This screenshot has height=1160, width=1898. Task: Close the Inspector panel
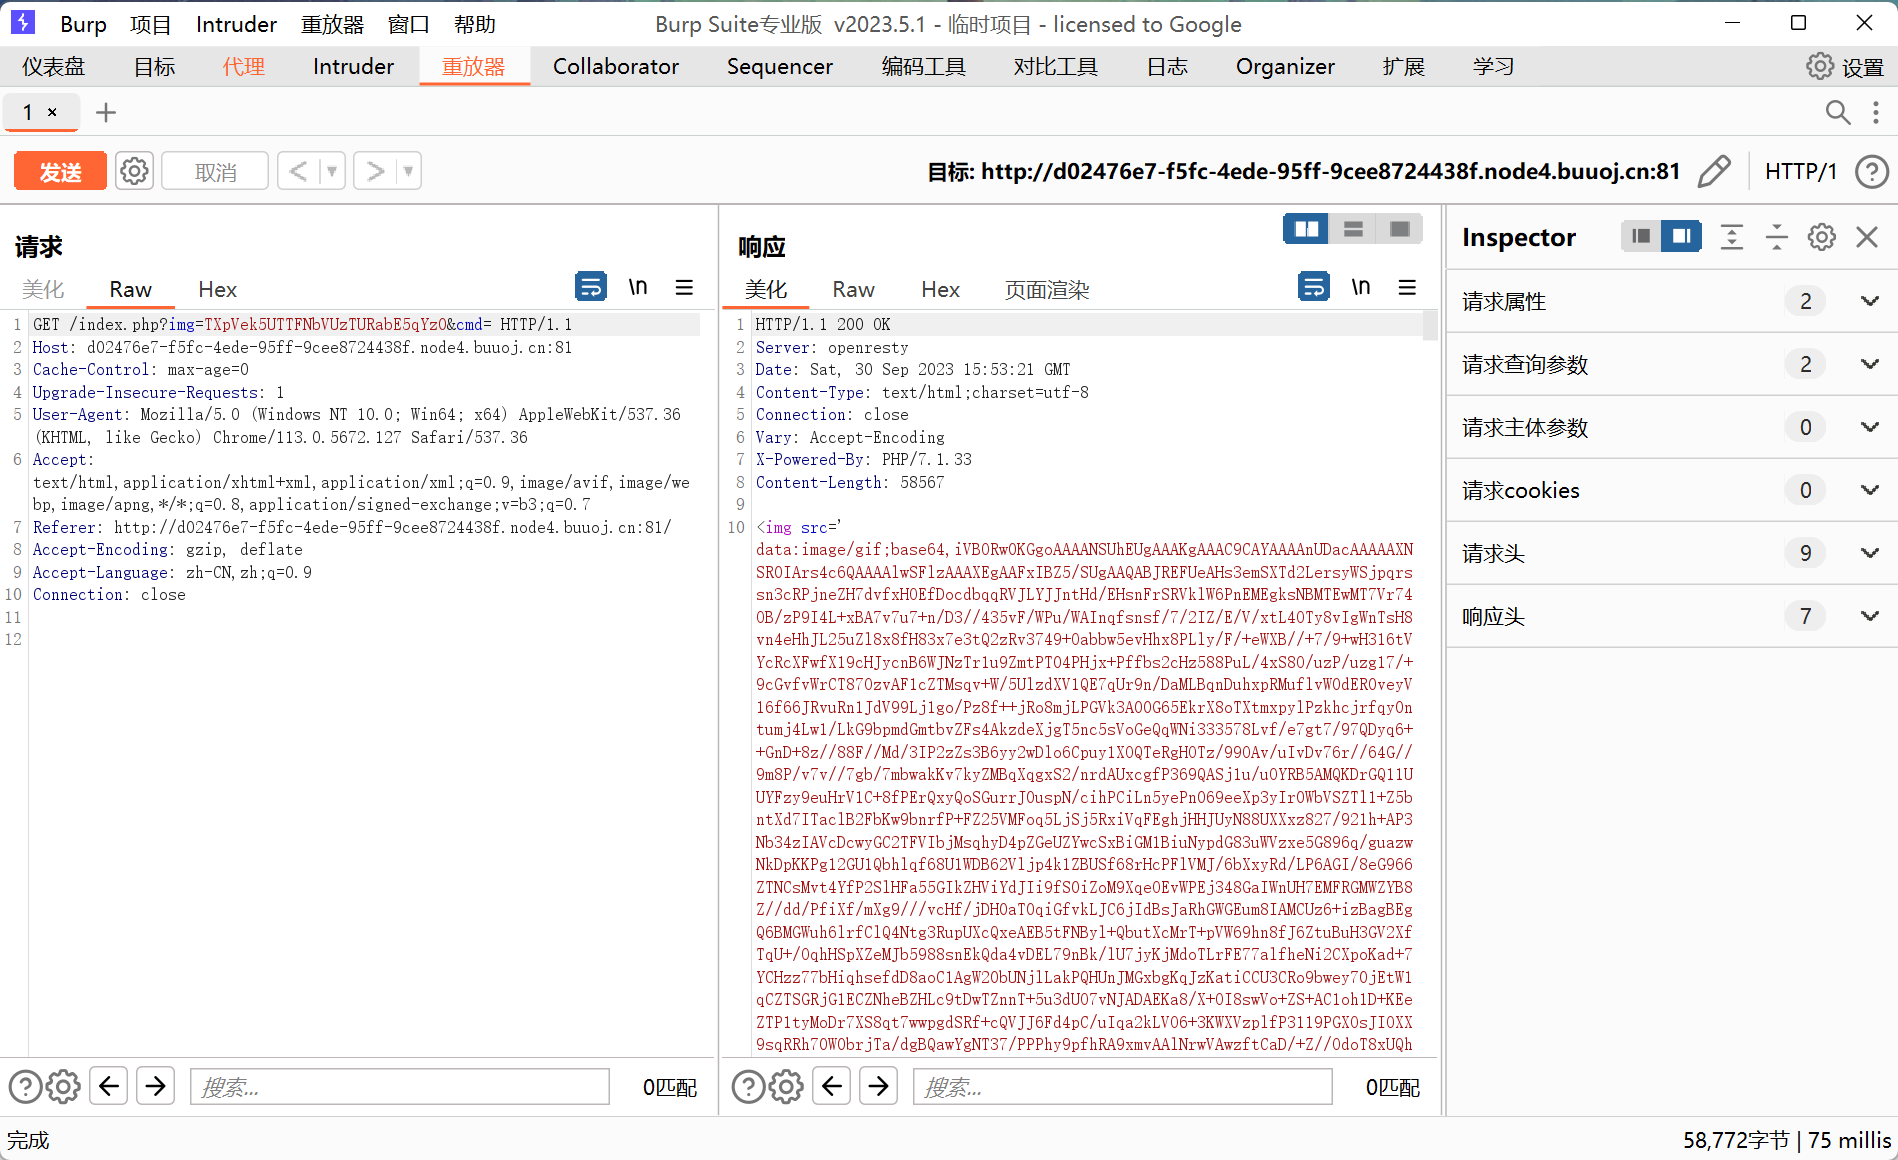coord(1867,237)
